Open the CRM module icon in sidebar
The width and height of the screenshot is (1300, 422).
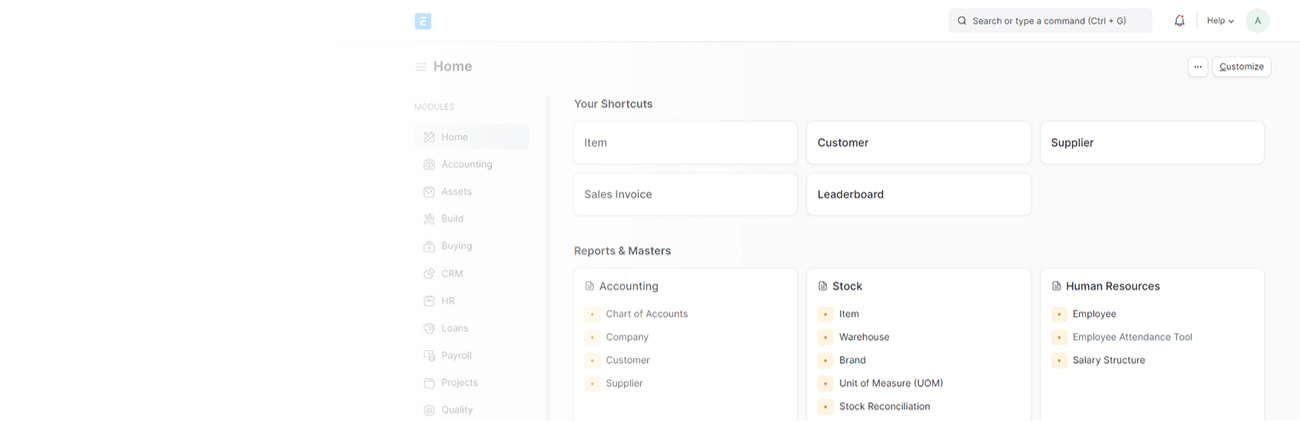tap(429, 273)
